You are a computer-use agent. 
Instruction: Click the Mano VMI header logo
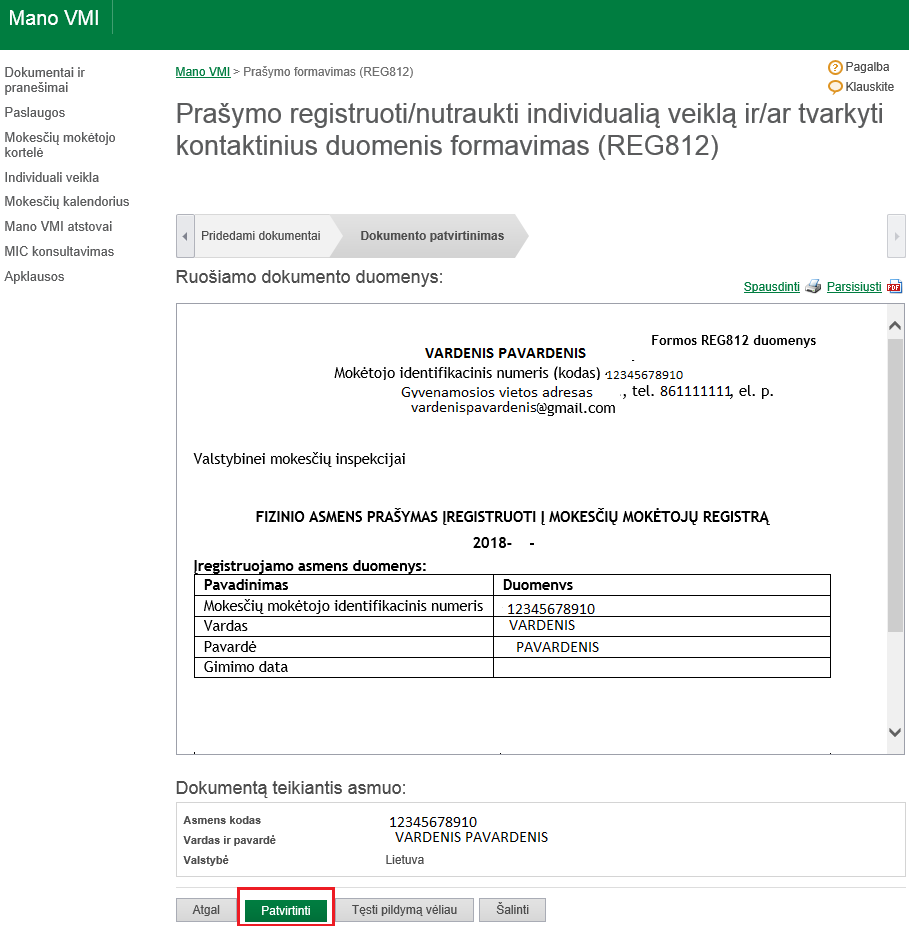(54, 18)
